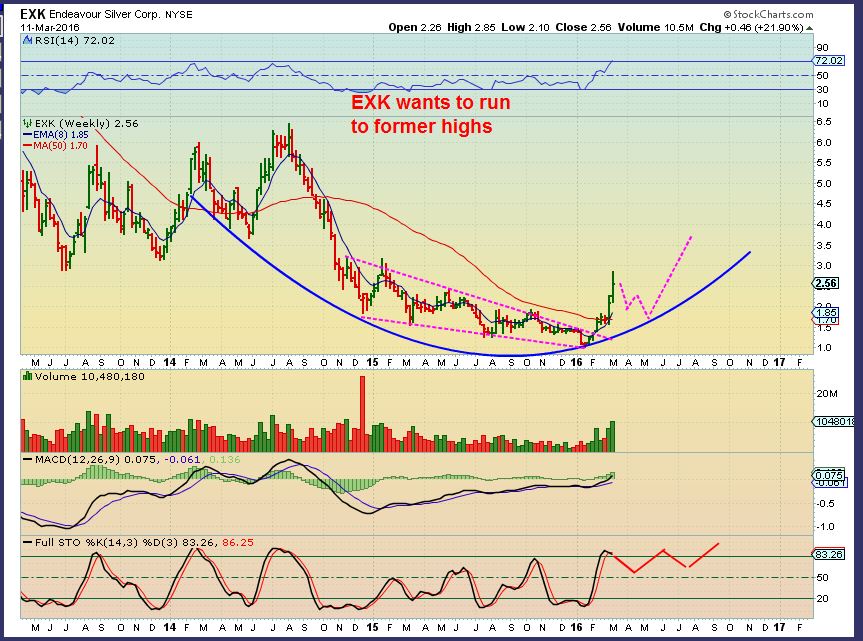Click the 20 level on stochastic axis
The image size is (863, 641).
[822, 599]
